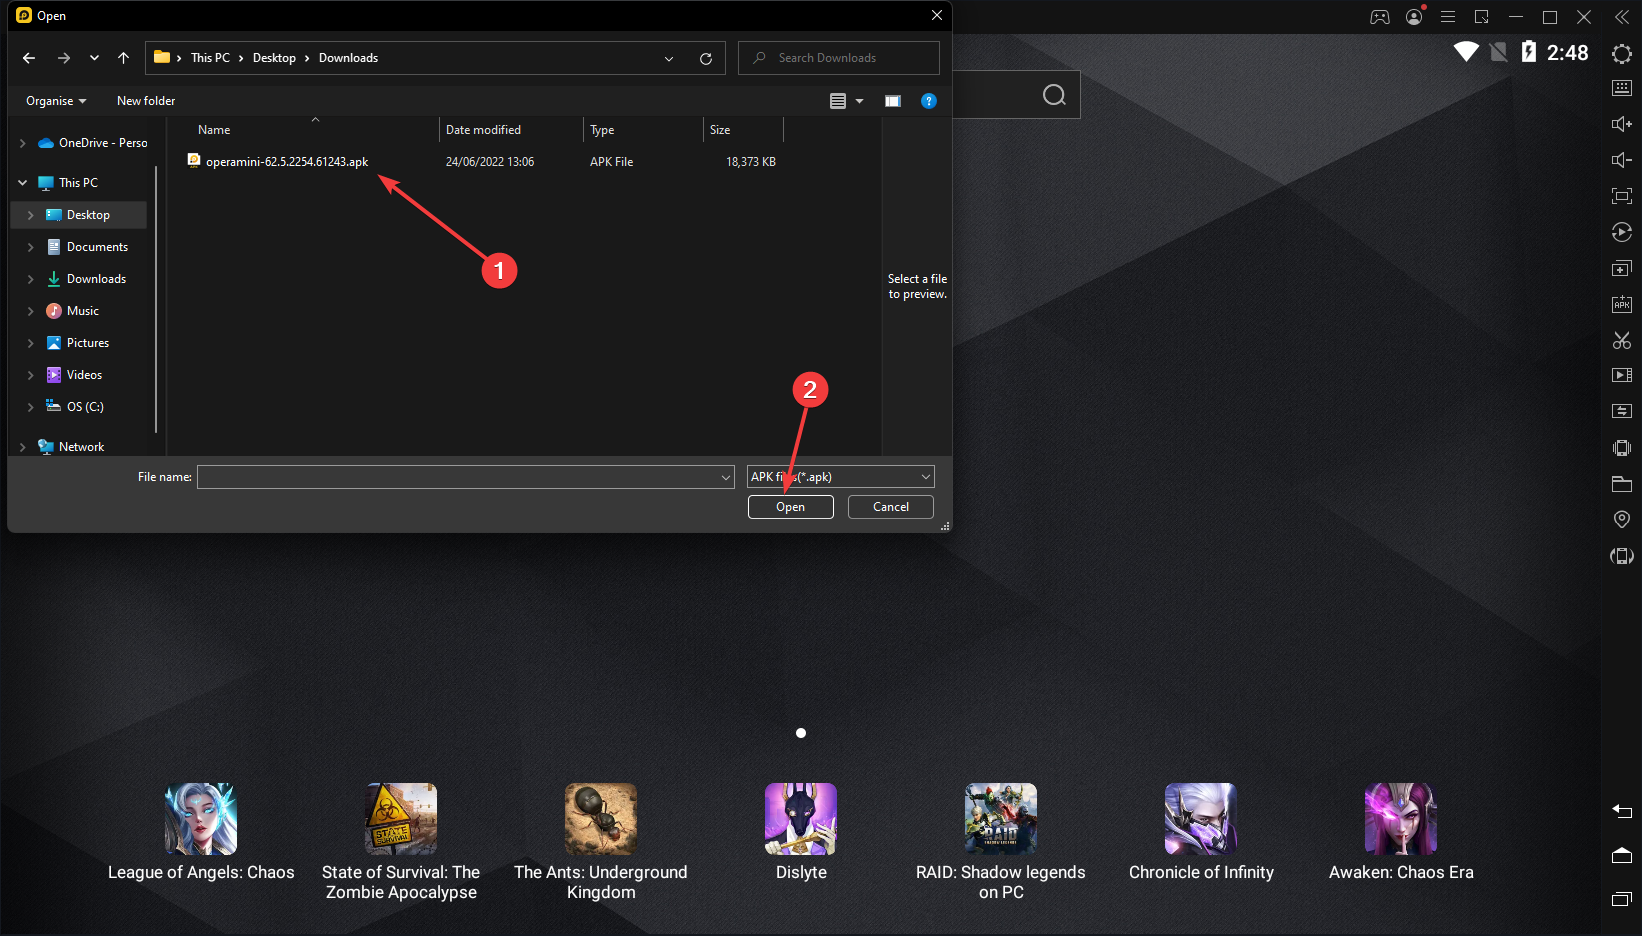
Task: Open the synchronizer icon in sidebar
Action: tap(1622, 411)
